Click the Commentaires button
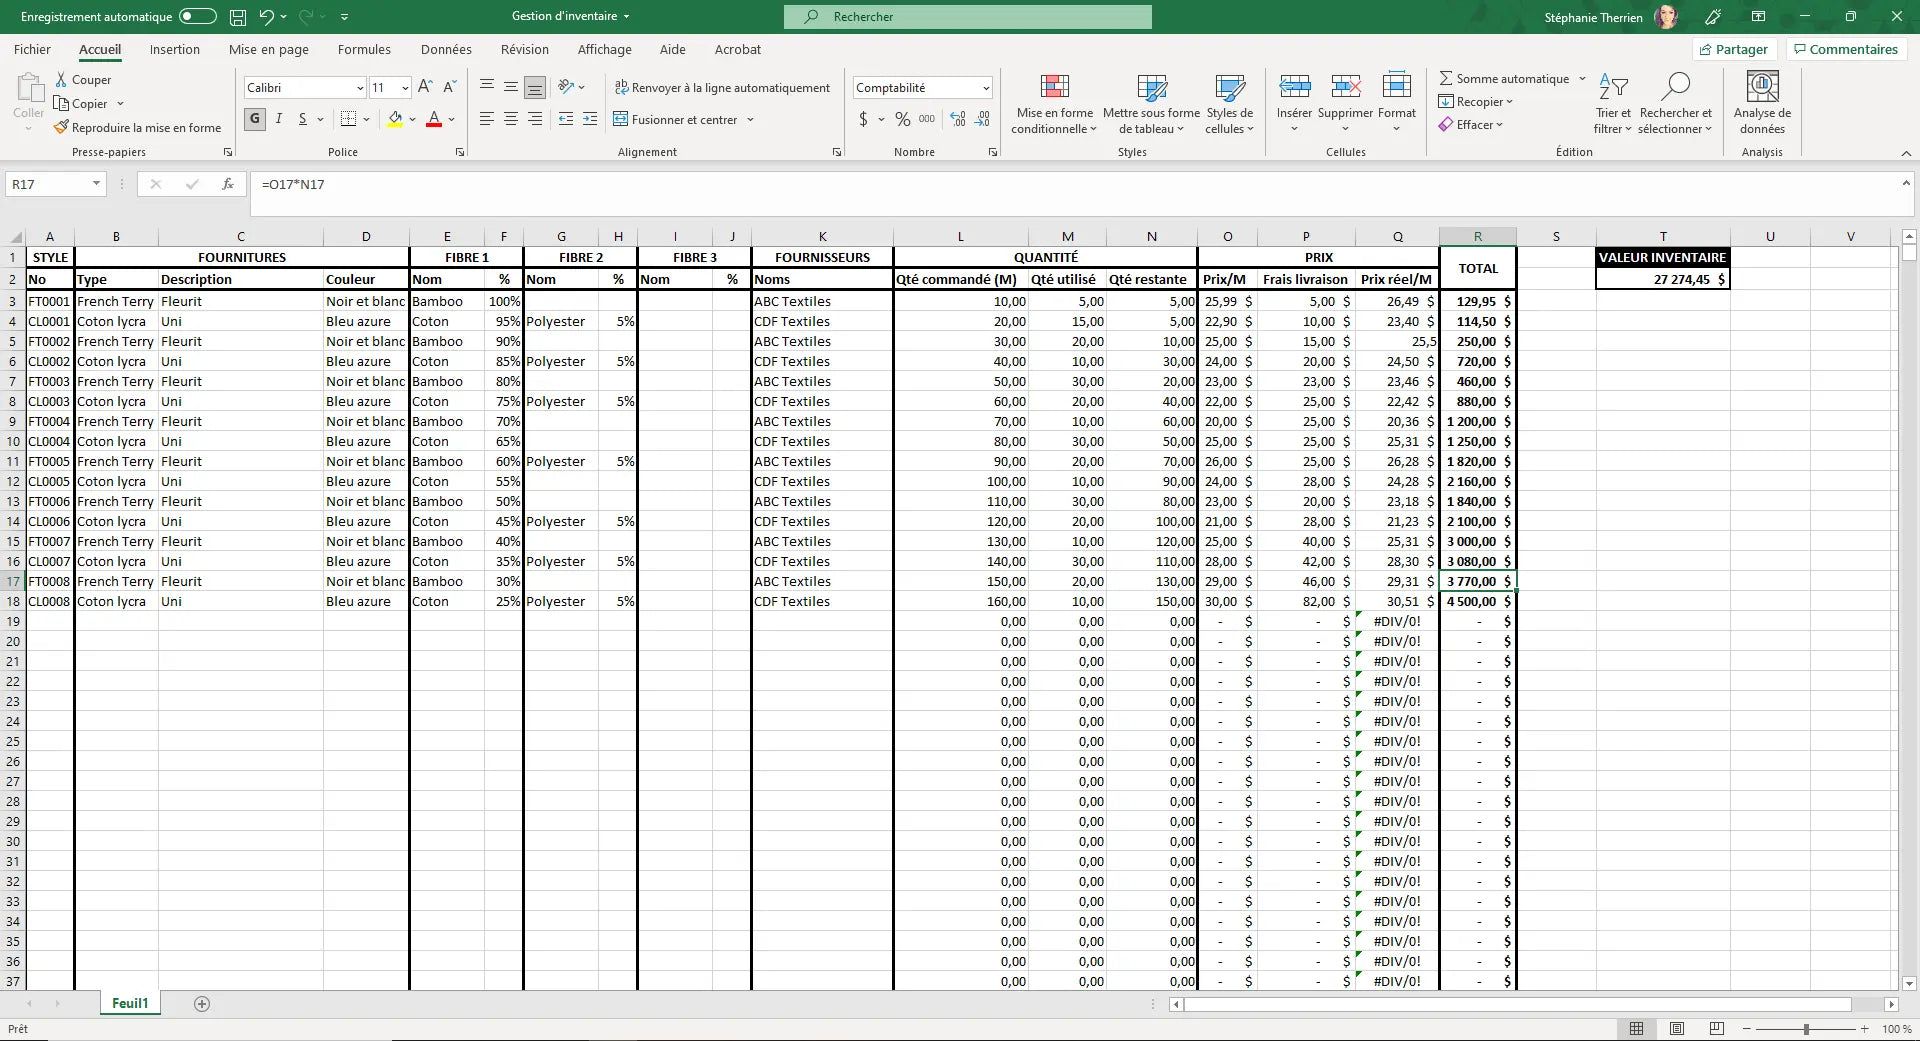This screenshot has width=1920, height=1041. [x=1845, y=50]
